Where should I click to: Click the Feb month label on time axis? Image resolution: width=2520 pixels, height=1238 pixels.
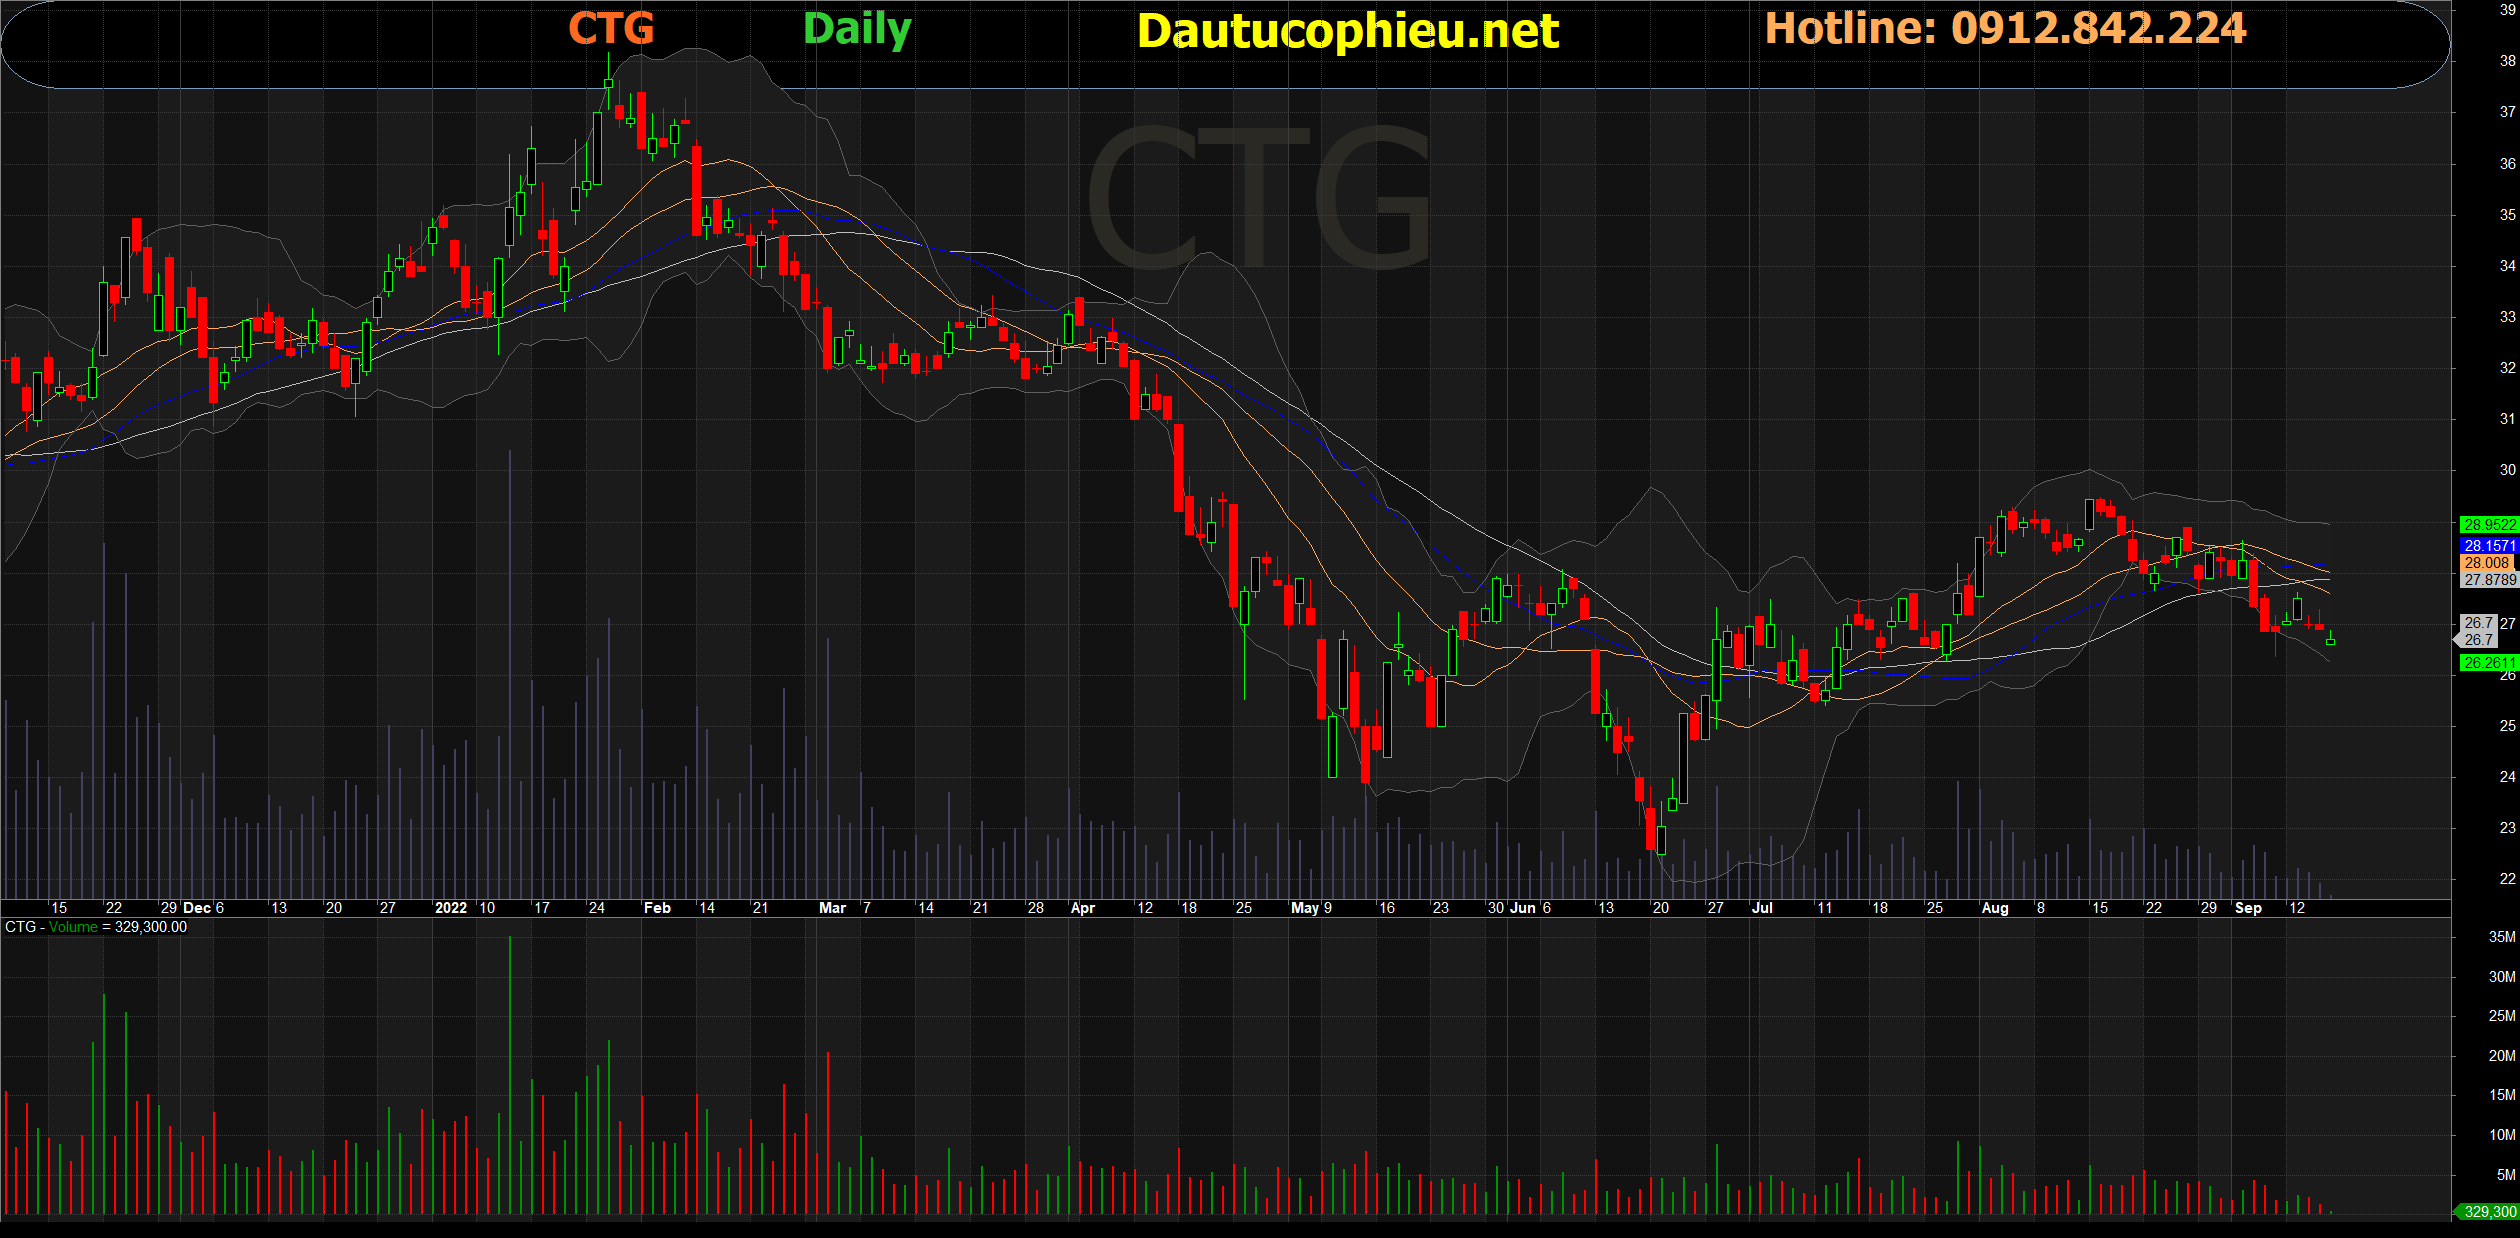coord(657,908)
